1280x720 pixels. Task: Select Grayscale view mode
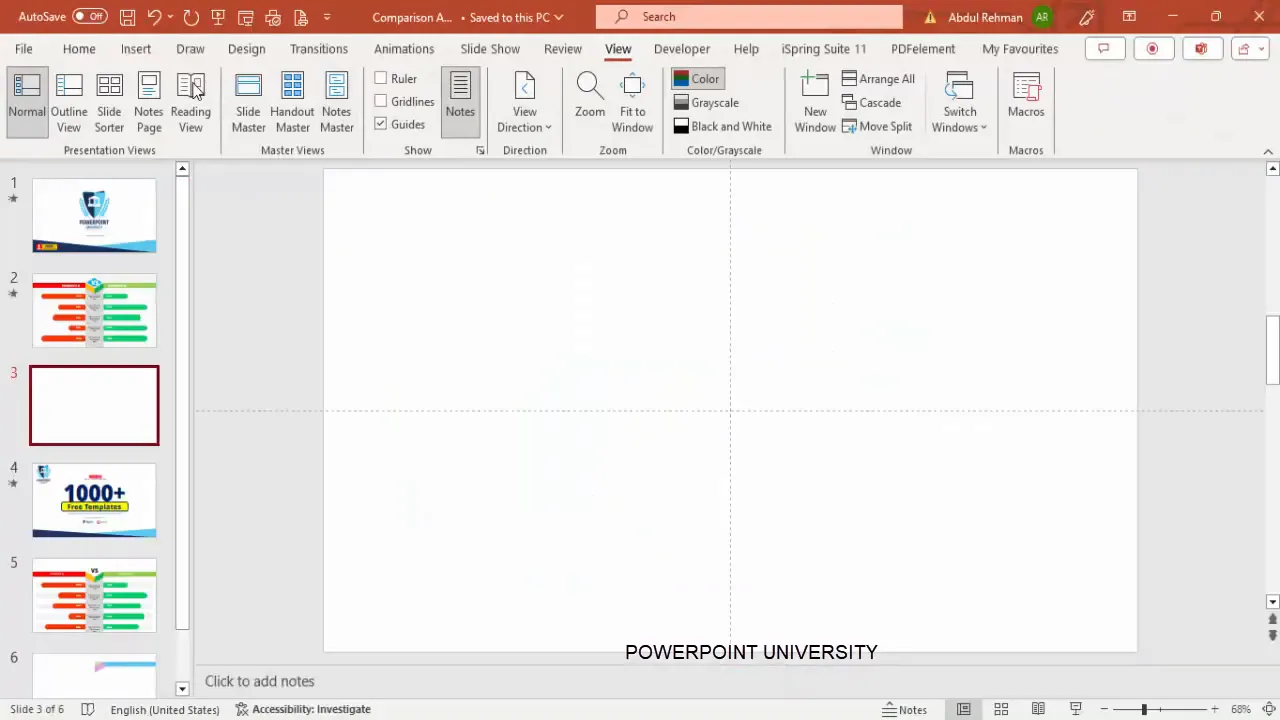click(x=707, y=103)
